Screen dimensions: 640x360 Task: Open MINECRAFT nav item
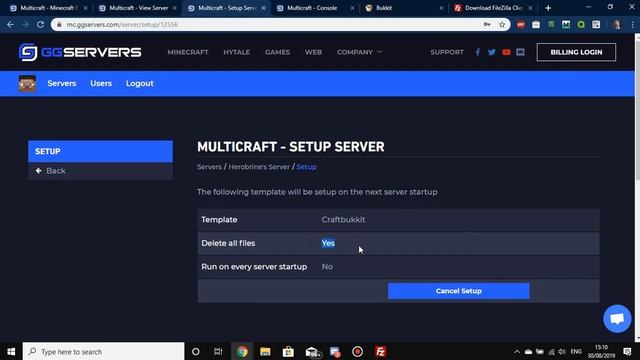(x=188, y=52)
